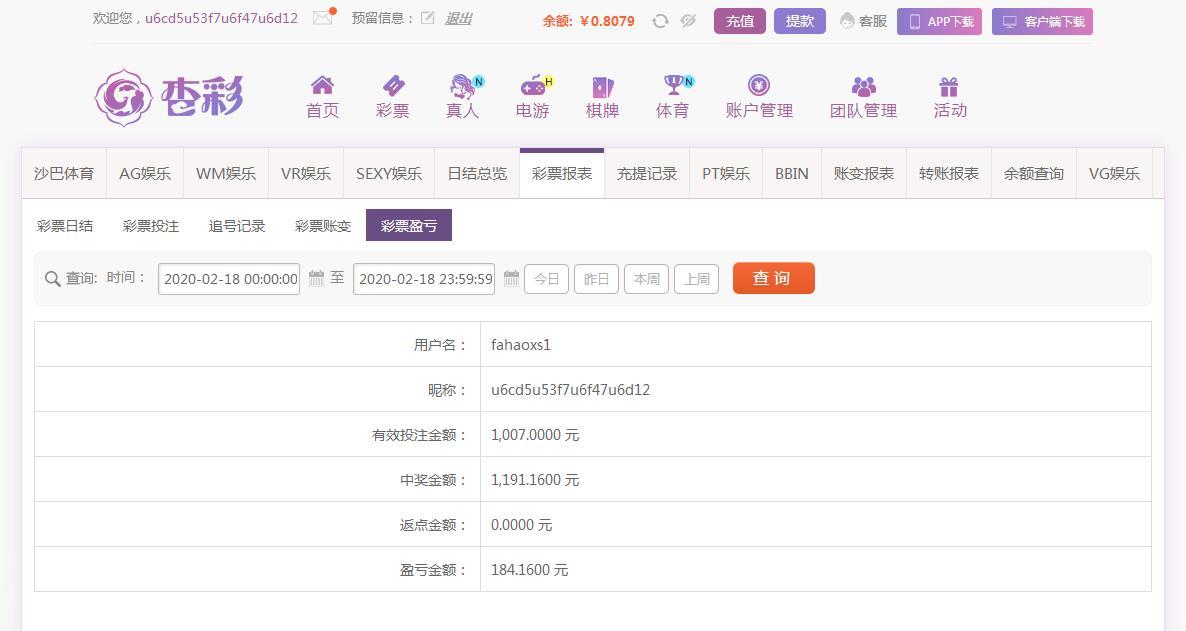Image resolution: width=1186 pixels, height=631 pixels.
Task: Click the 退出 logout link
Action: (x=458, y=18)
